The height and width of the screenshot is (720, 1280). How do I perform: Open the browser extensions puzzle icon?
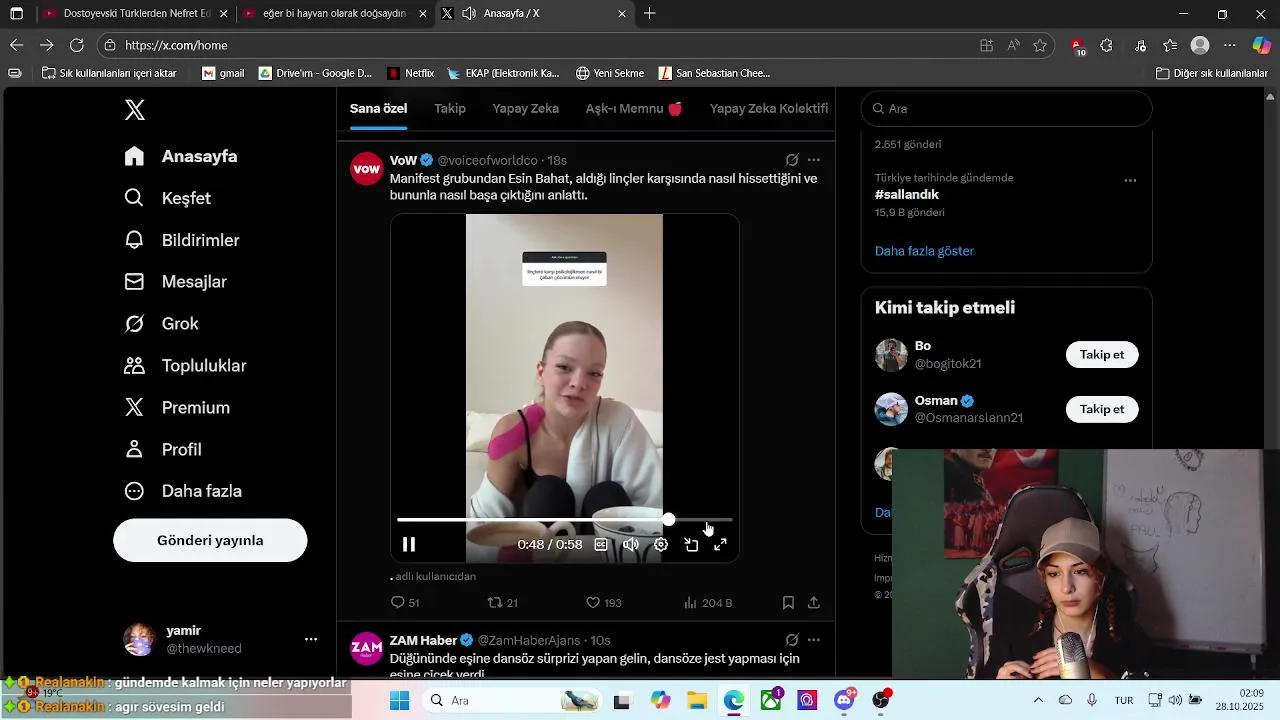click(1106, 45)
